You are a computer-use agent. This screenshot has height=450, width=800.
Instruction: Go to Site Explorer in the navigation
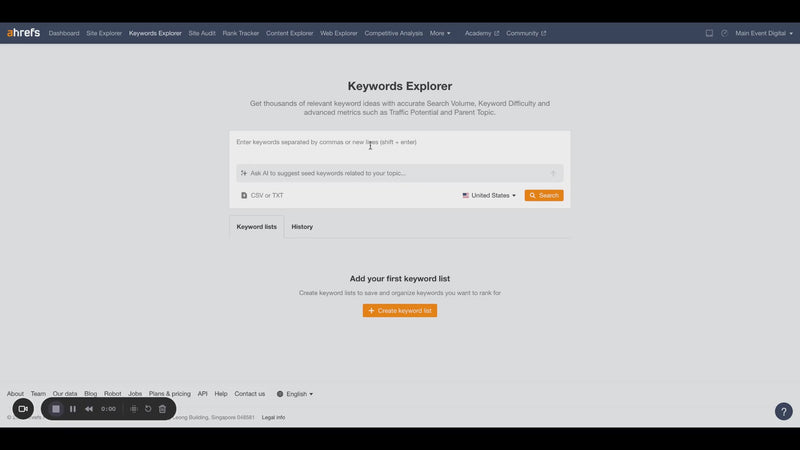pos(104,33)
